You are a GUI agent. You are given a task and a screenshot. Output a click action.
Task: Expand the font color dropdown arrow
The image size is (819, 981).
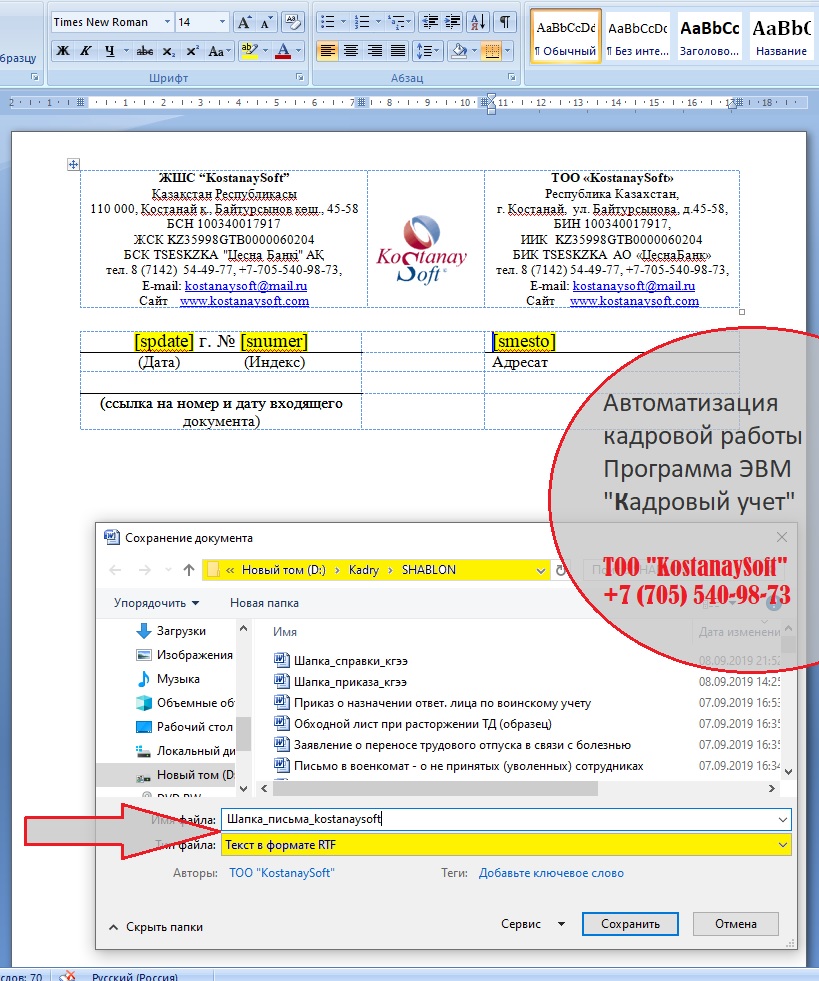point(298,51)
